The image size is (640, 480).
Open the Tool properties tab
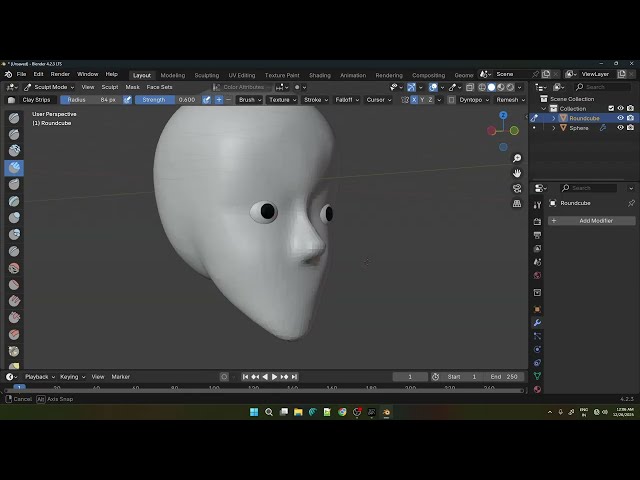tap(537, 205)
